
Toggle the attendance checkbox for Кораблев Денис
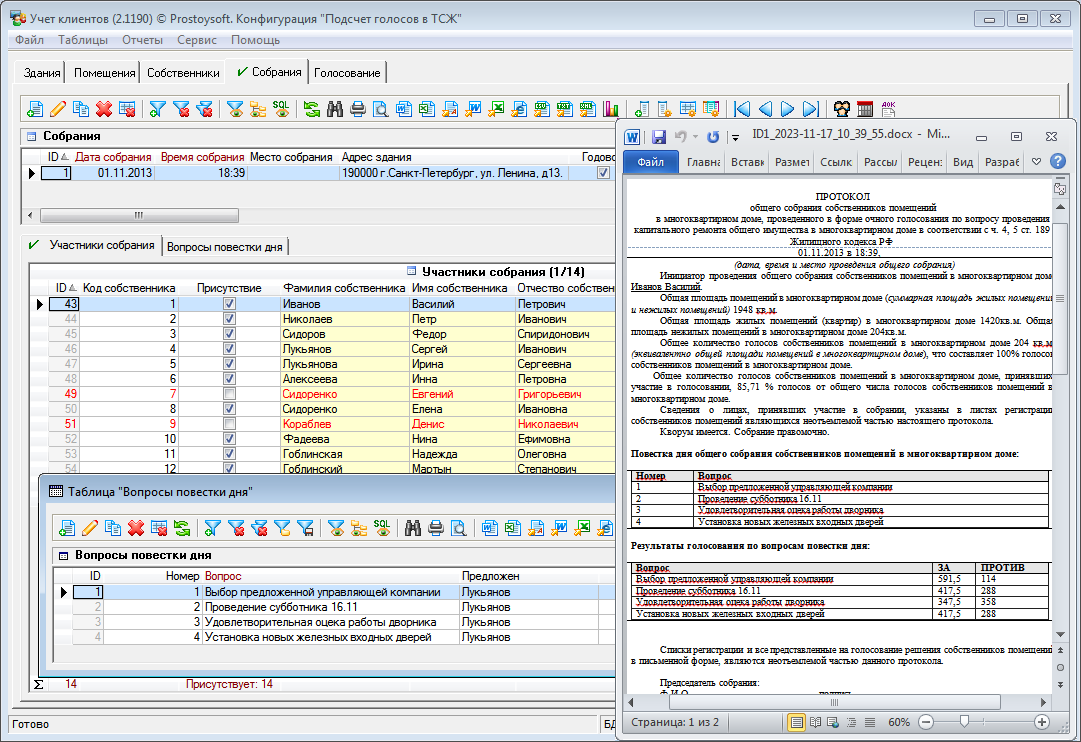[x=229, y=424]
